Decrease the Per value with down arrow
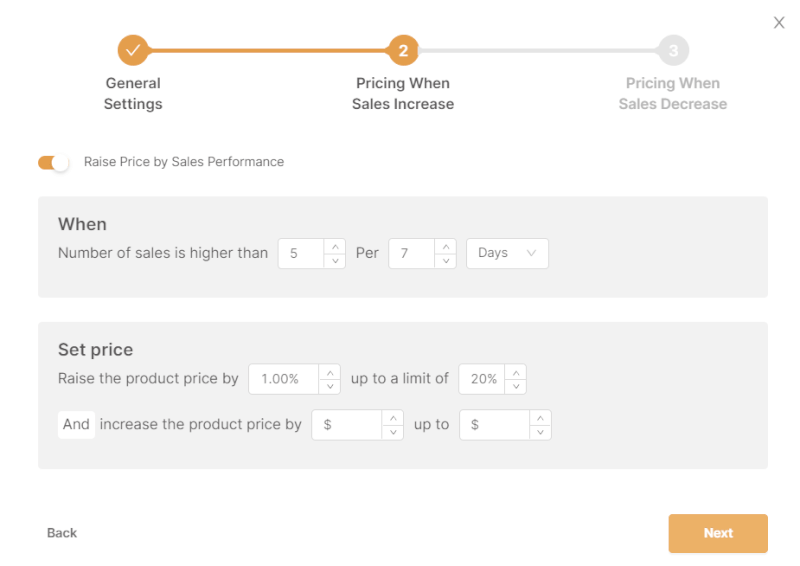 (x=446, y=260)
